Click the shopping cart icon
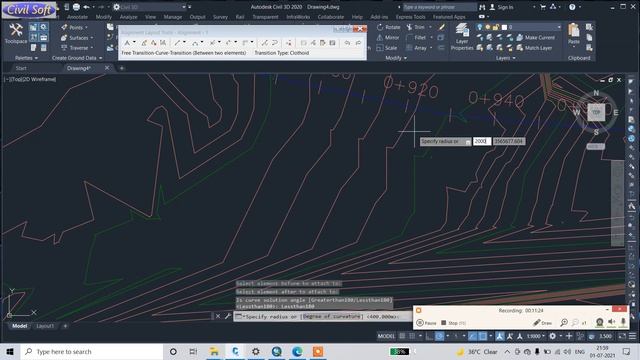The width and height of the screenshot is (640, 360). click(x=542, y=7)
